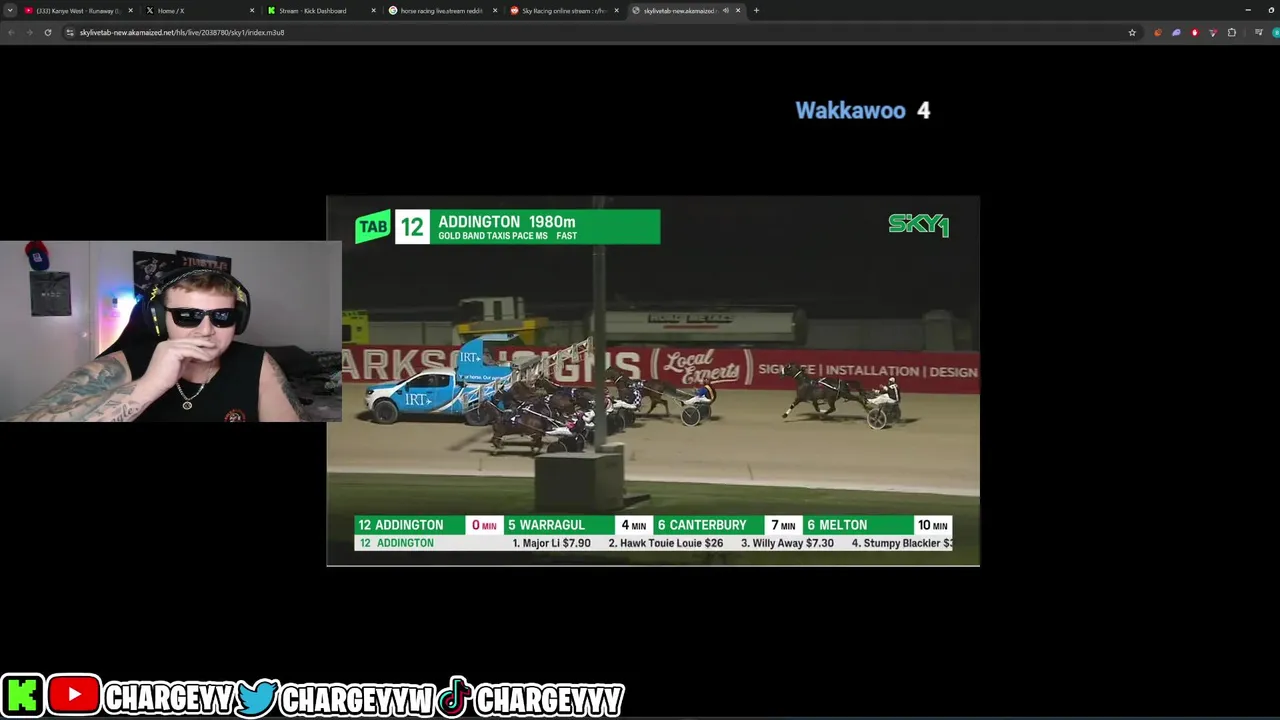This screenshot has width=1280, height=720.
Task: Close the Stream - Kick Dashboard tab
Action: coord(374,10)
